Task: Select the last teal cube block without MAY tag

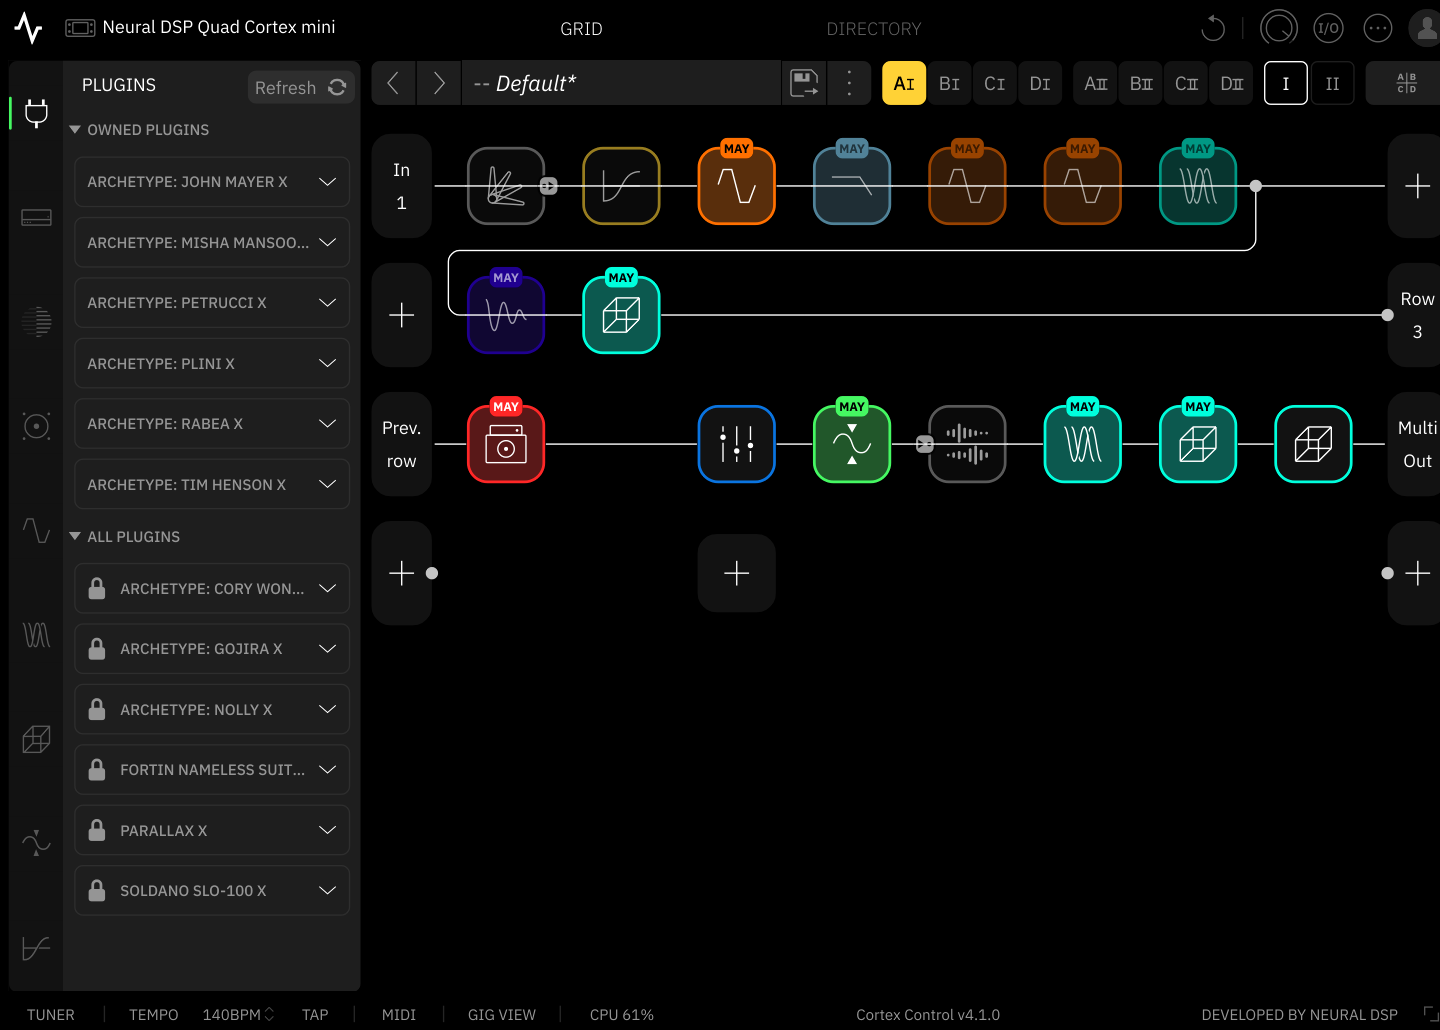Action: tap(1313, 444)
